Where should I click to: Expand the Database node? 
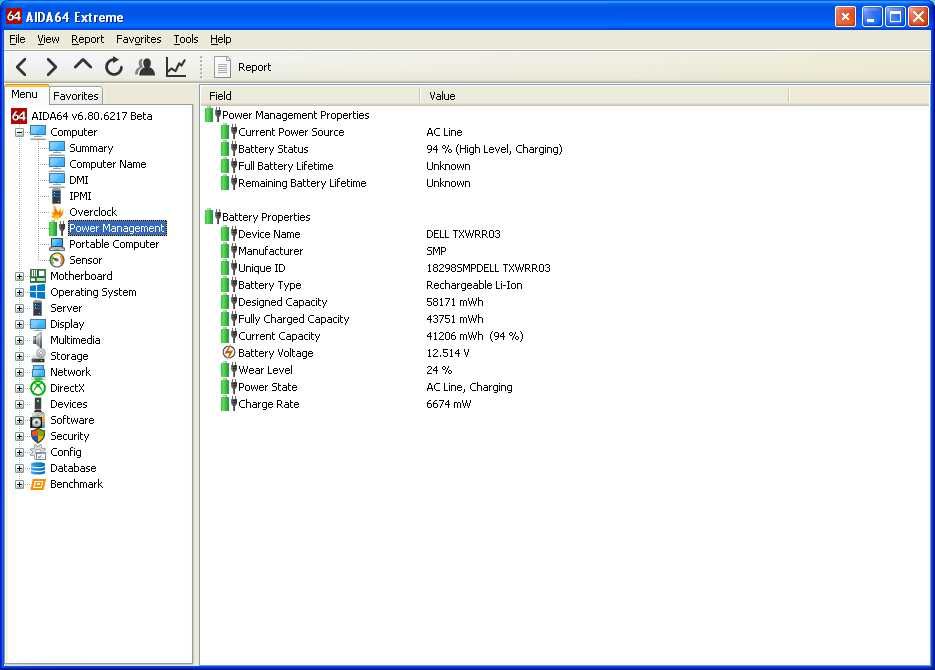[x=20, y=469]
